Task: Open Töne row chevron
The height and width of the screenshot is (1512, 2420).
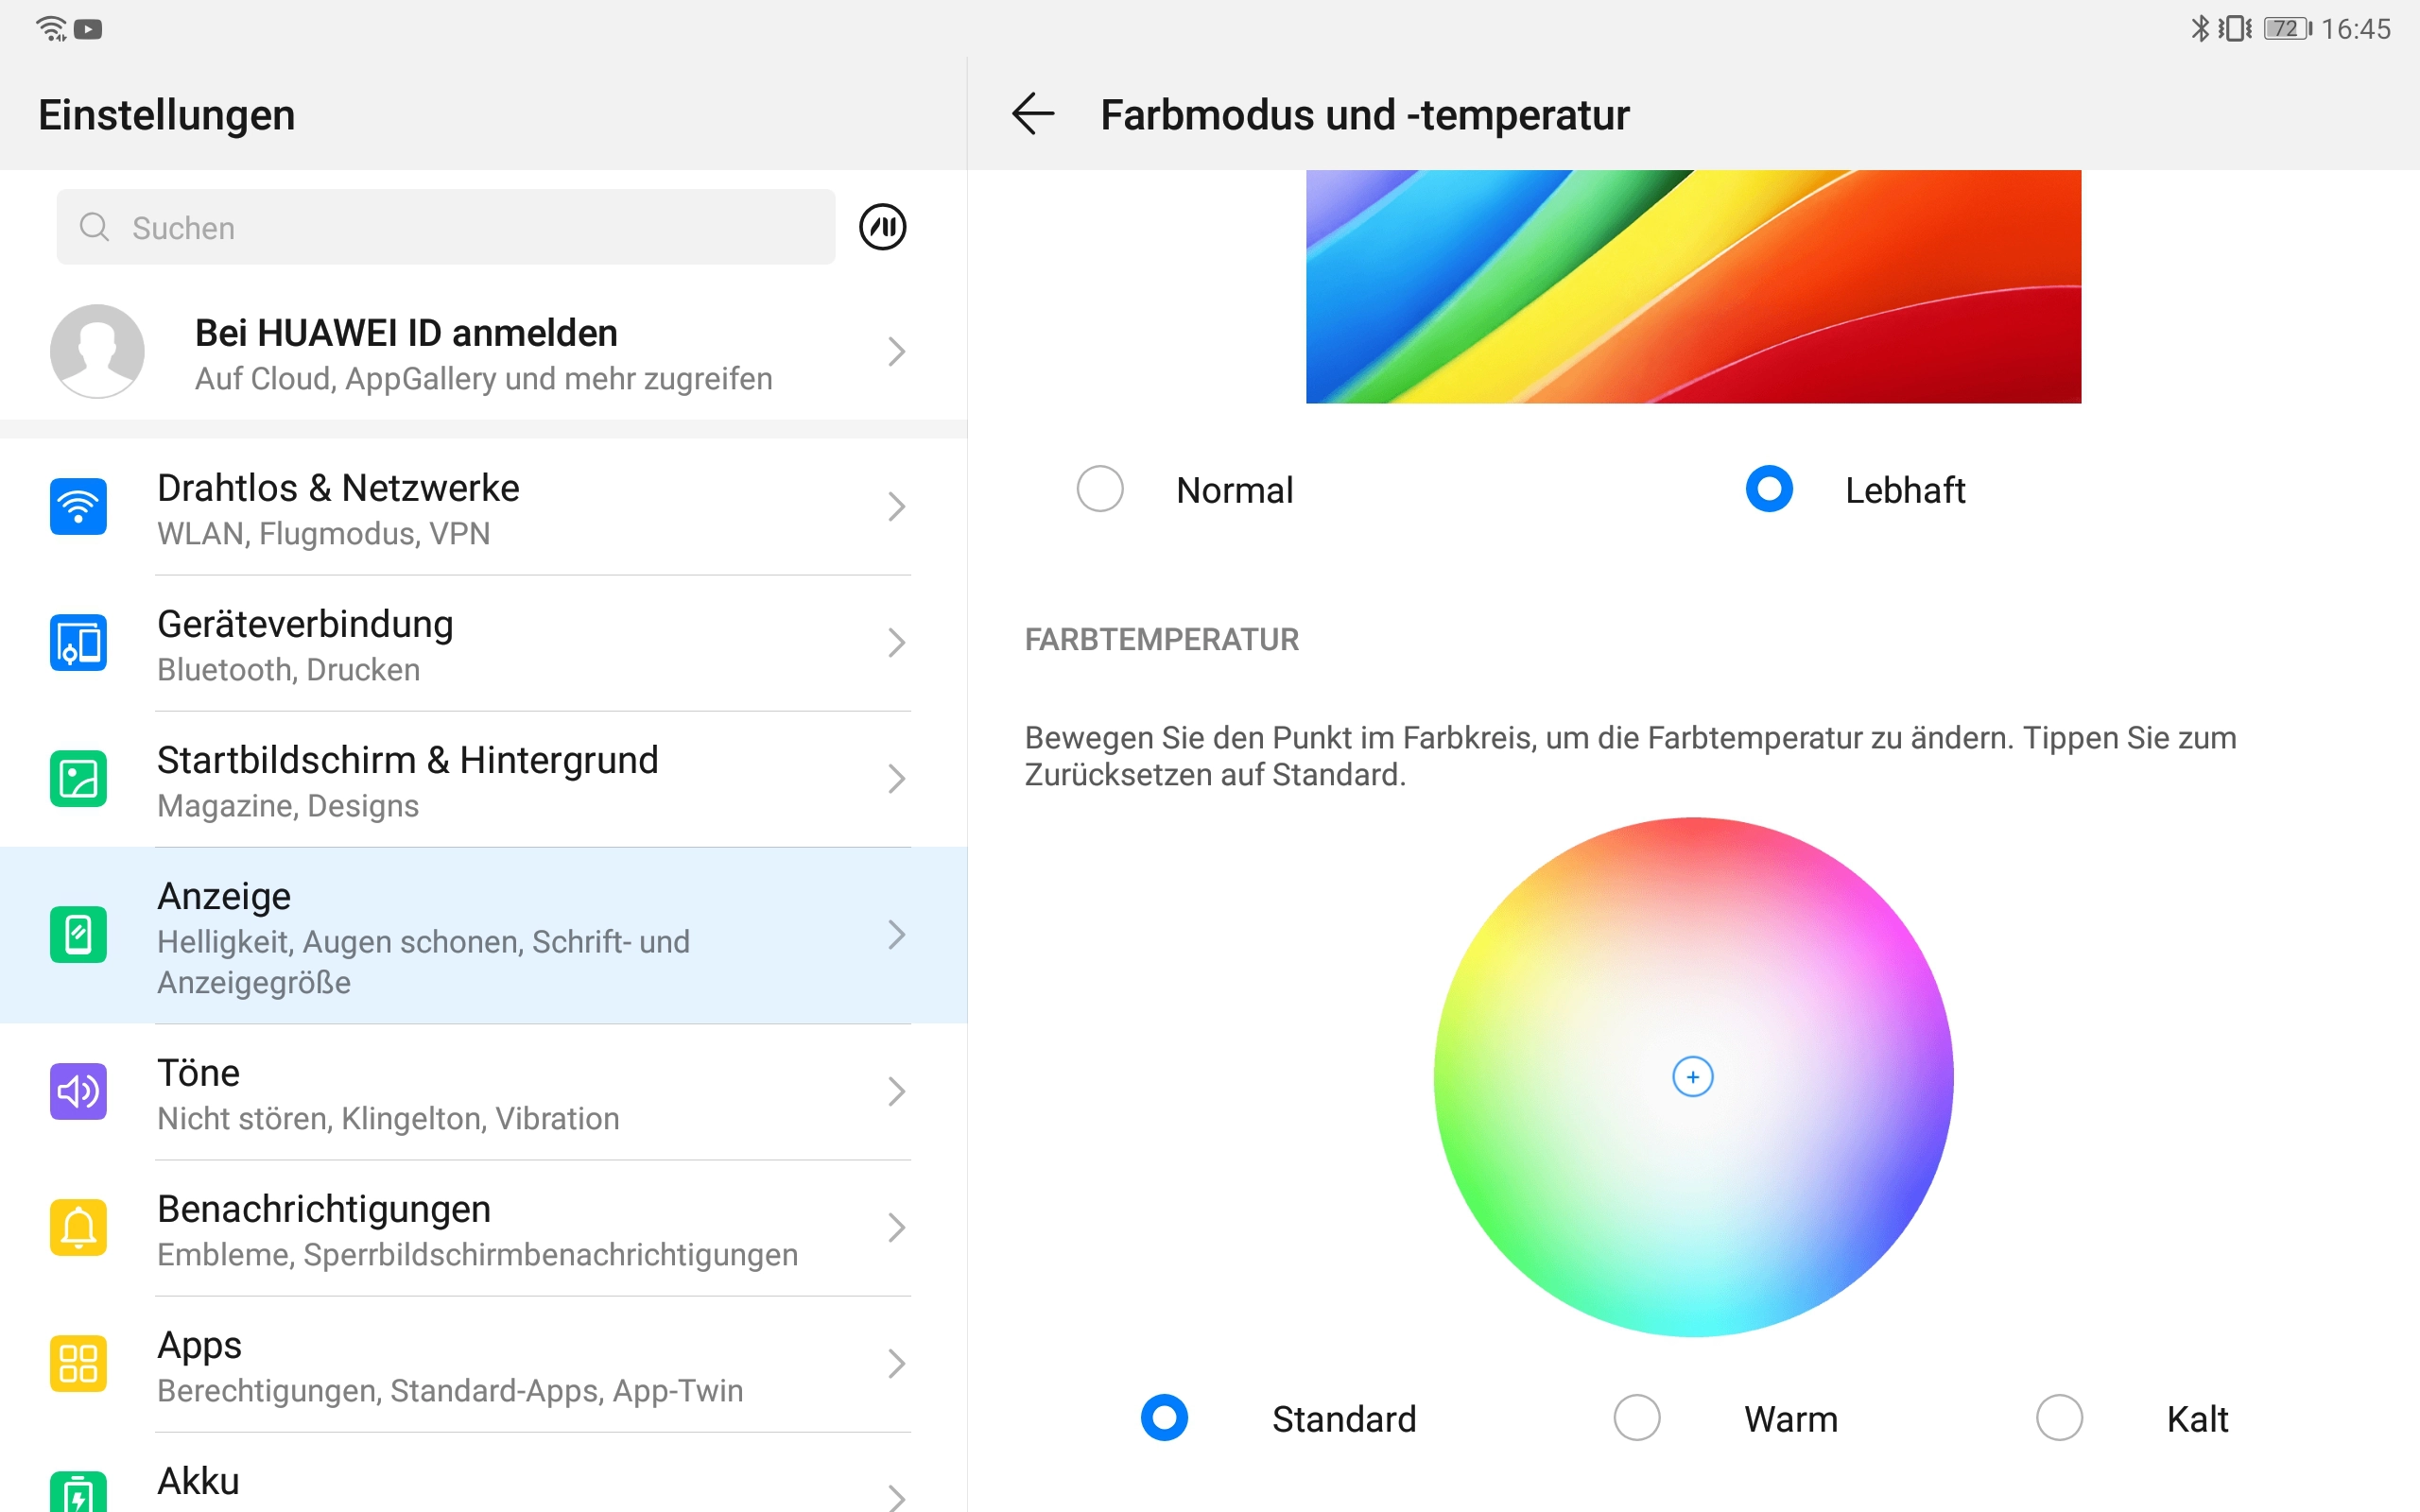Action: 897,1091
